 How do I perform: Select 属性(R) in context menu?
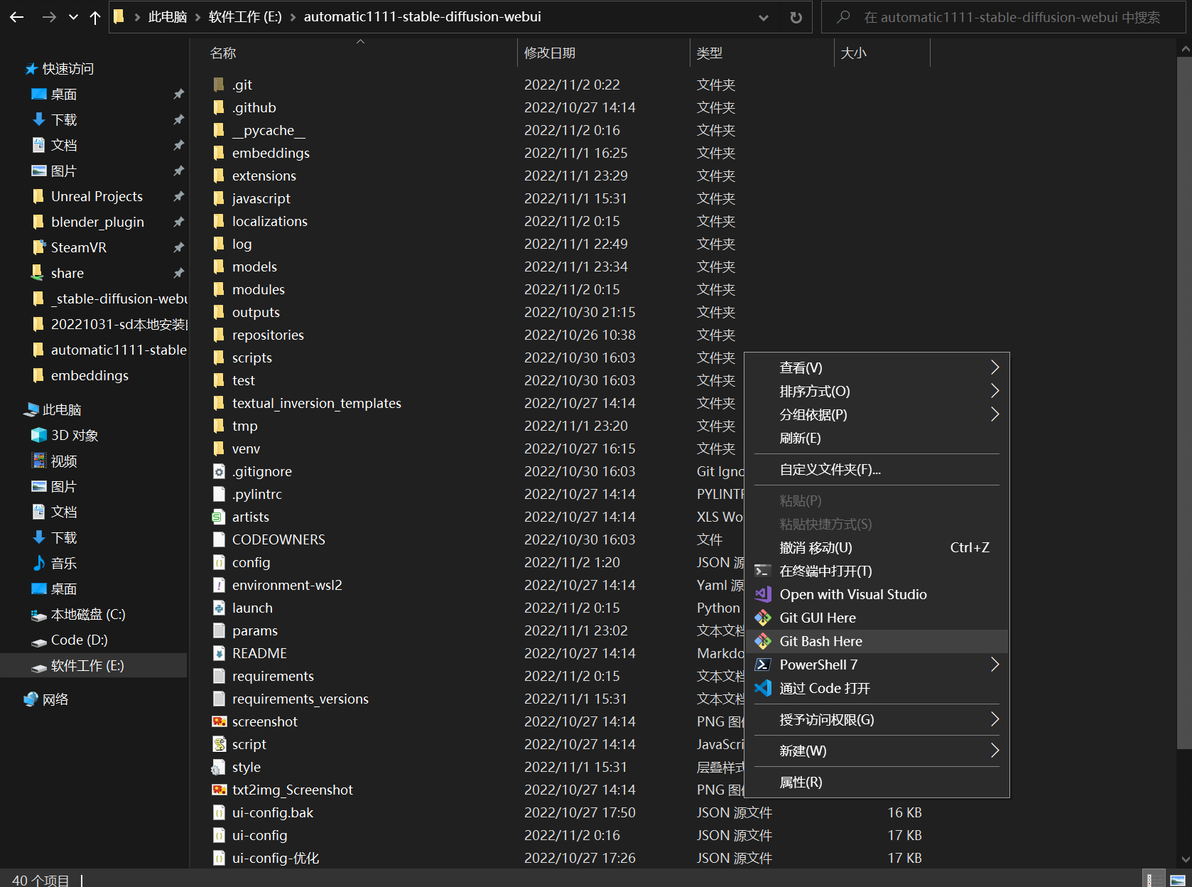[x=877, y=782]
